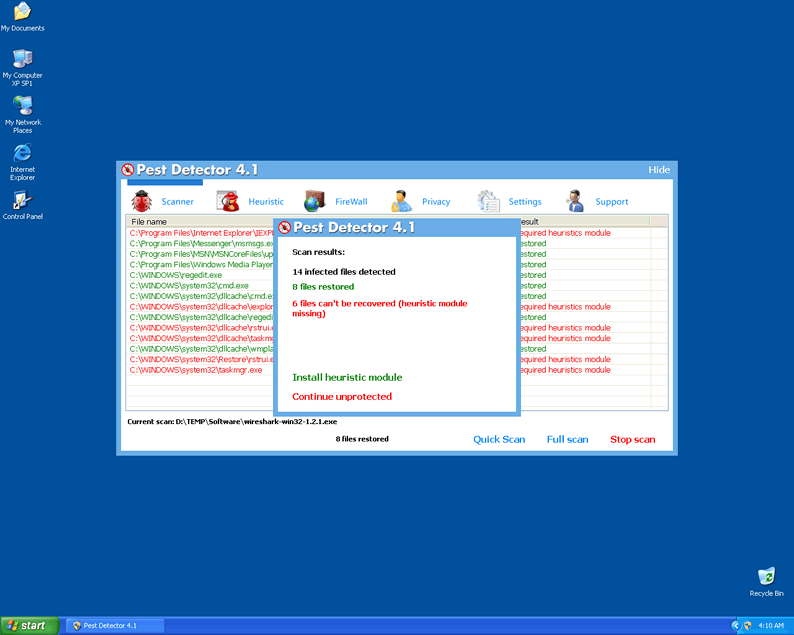This screenshot has width=794, height=635.
Task: Select Pest Detector 4.1 taskbar button
Action: point(110,625)
